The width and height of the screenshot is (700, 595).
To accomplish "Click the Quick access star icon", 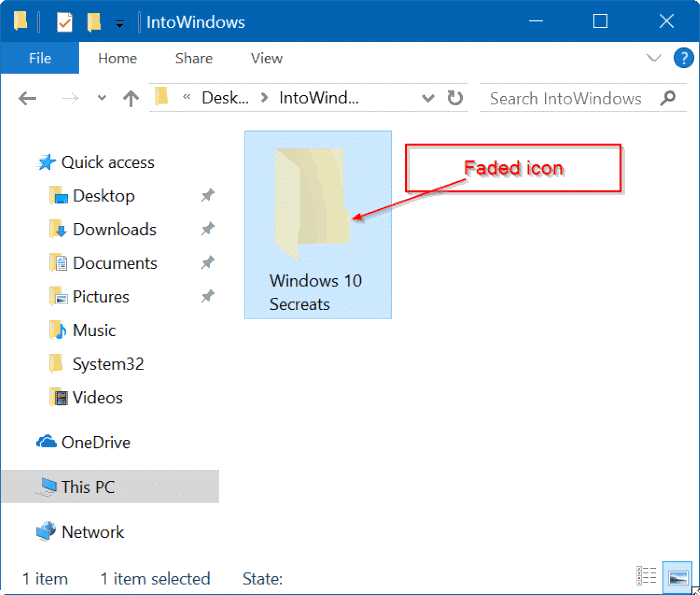I will (x=46, y=162).
